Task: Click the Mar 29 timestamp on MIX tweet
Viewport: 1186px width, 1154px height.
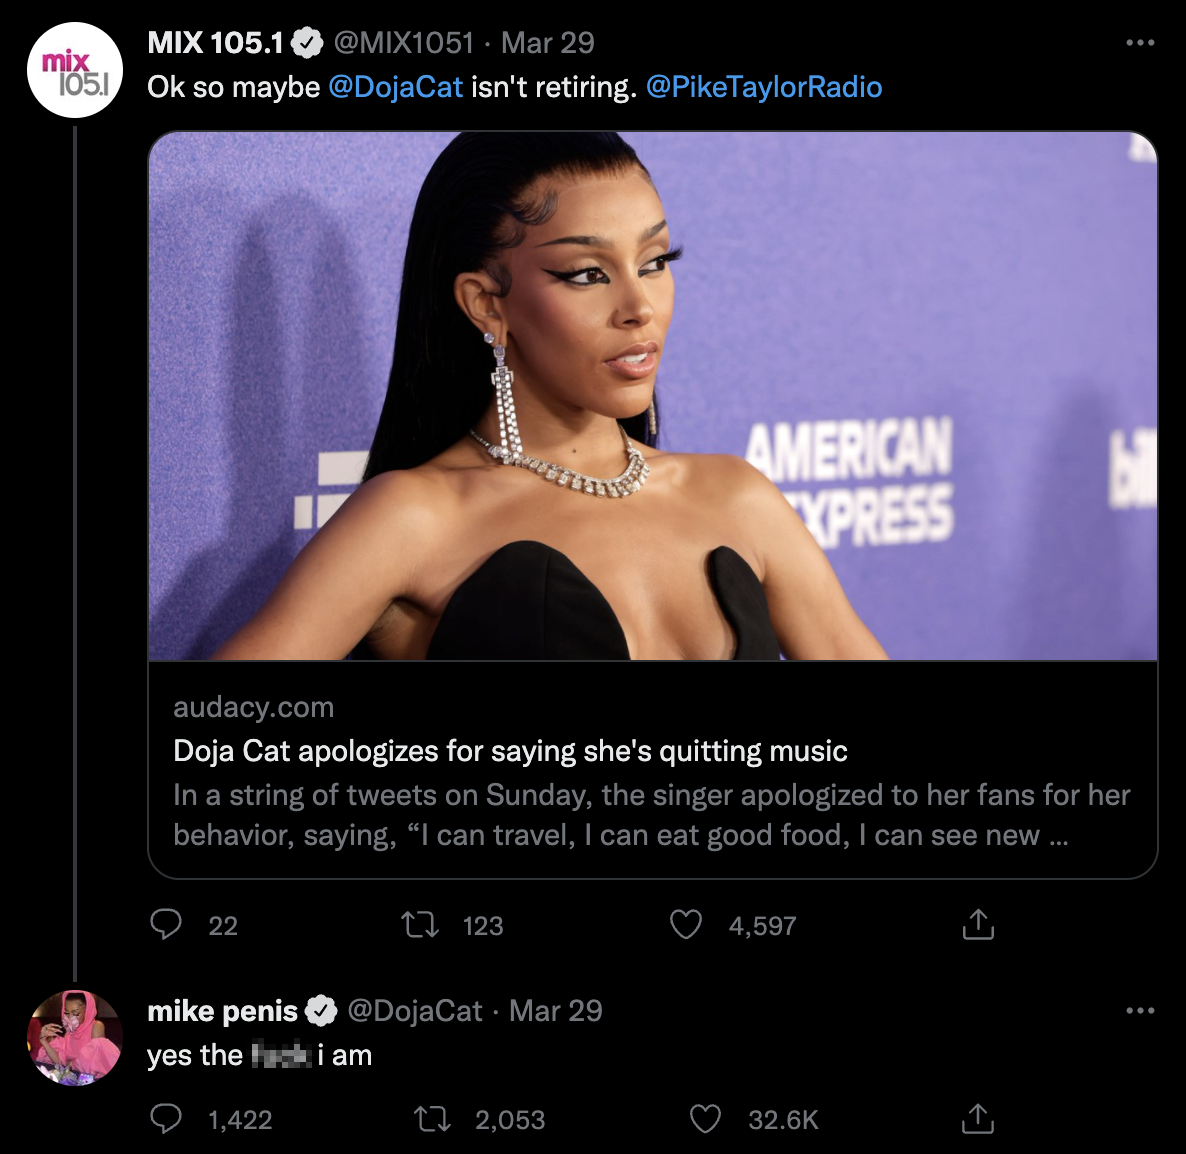Action: (x=547, y=43)
